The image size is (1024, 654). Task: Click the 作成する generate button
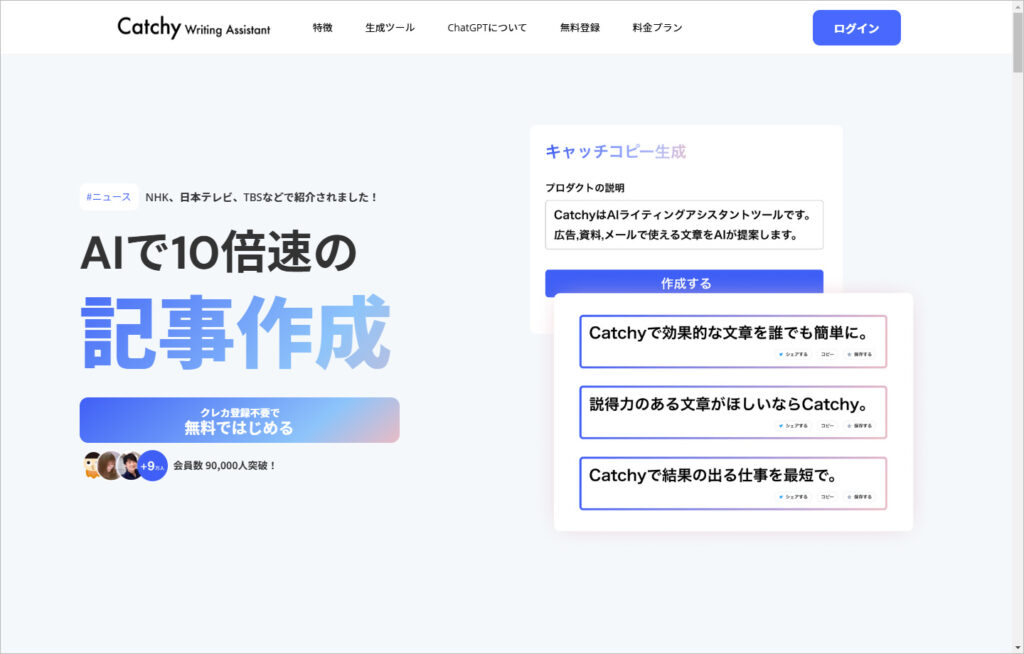pyautogui.click(x=684, y=283)
